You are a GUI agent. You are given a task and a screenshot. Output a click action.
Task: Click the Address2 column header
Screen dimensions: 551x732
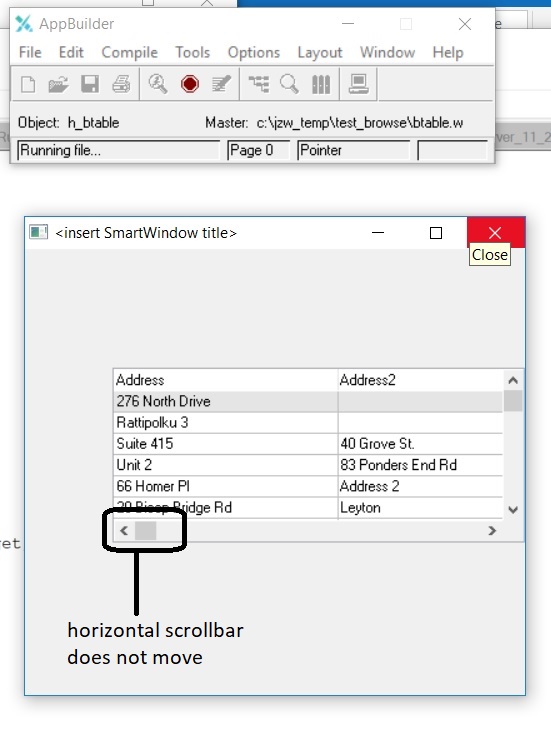pyautogui.click(x=420, y=380)
